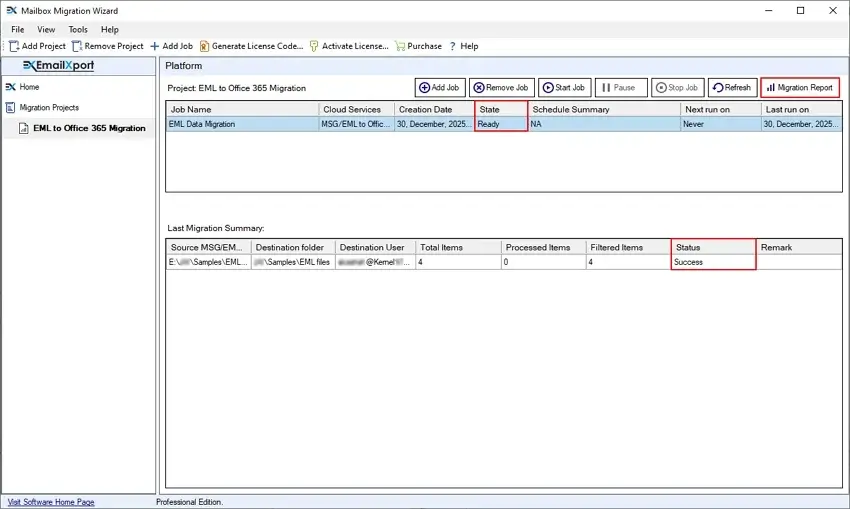Click the Purchase toolbar label

424,46
